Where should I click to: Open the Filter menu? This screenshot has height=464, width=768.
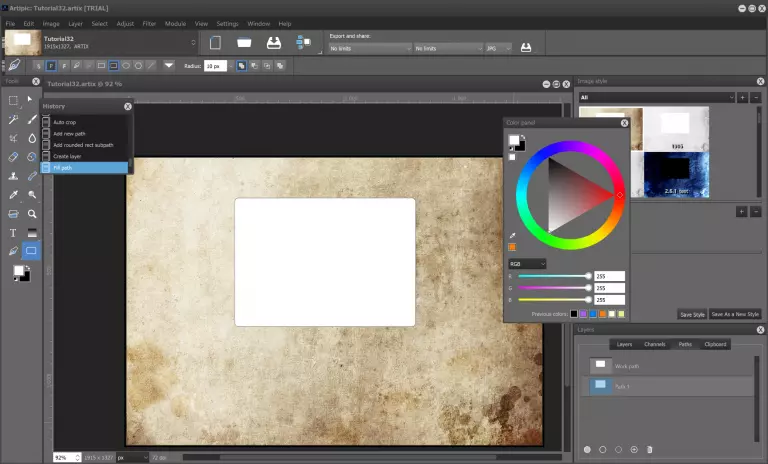tap(148, 22)
